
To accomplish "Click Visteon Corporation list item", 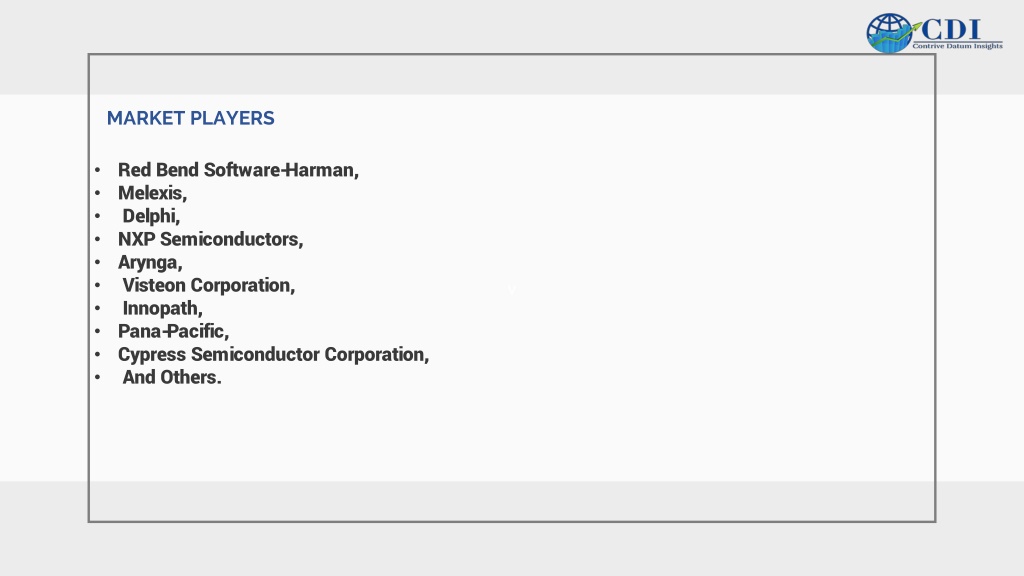I will (x=208, y=285).
